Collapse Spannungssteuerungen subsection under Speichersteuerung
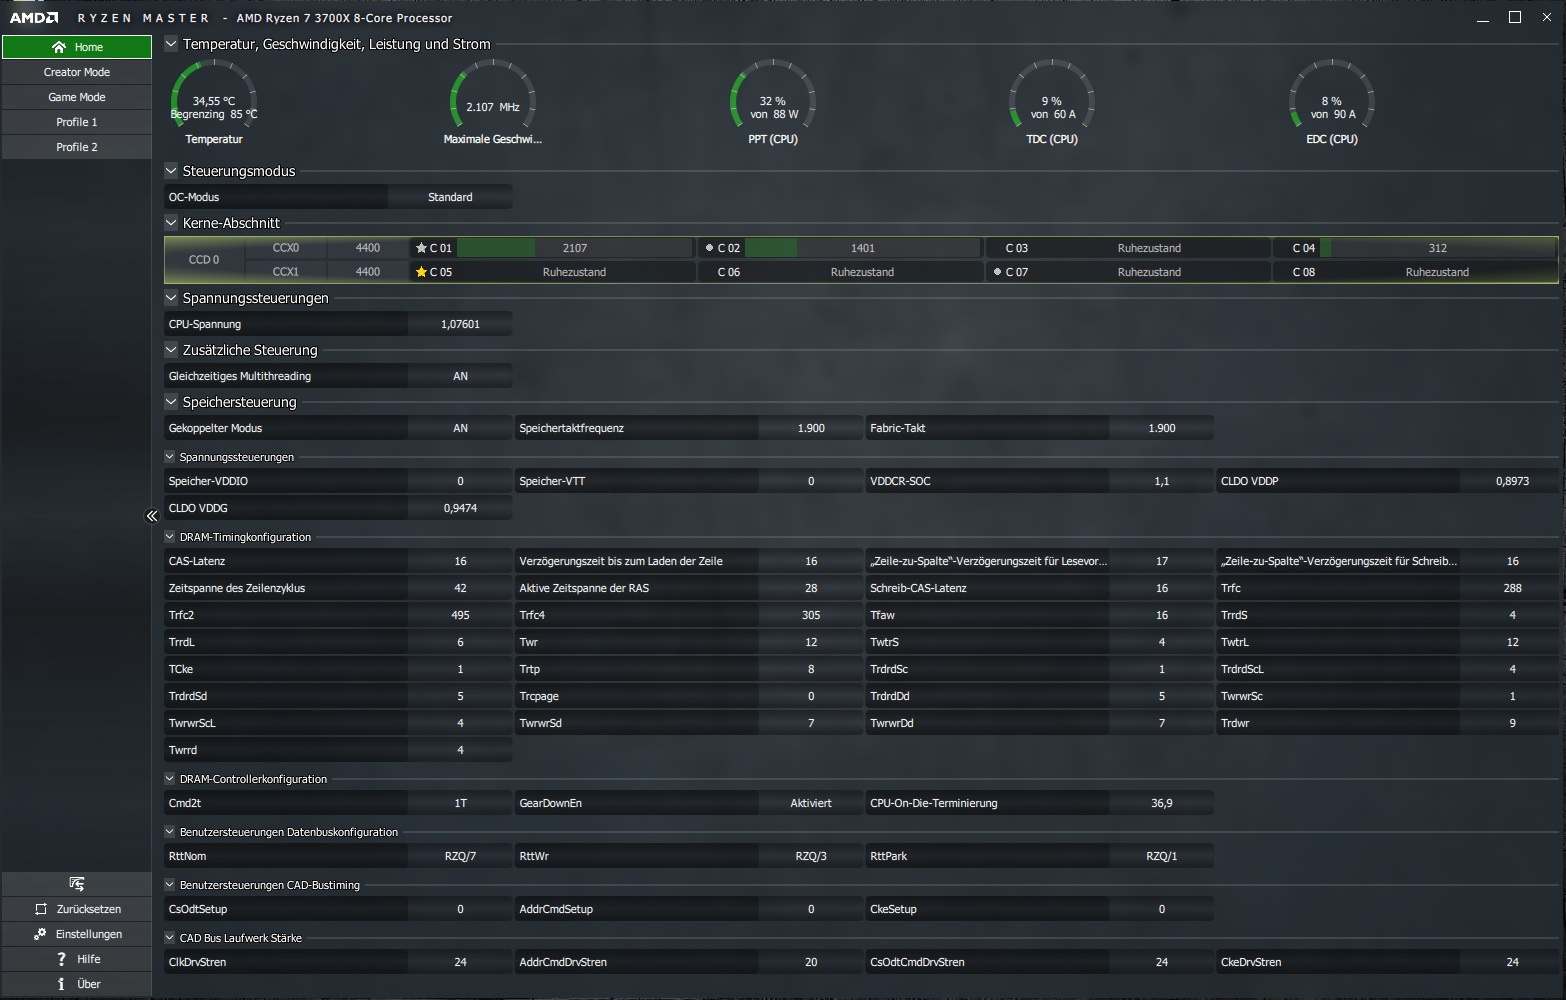Screen dimensions: 1566x1000 tap(170, 457)
